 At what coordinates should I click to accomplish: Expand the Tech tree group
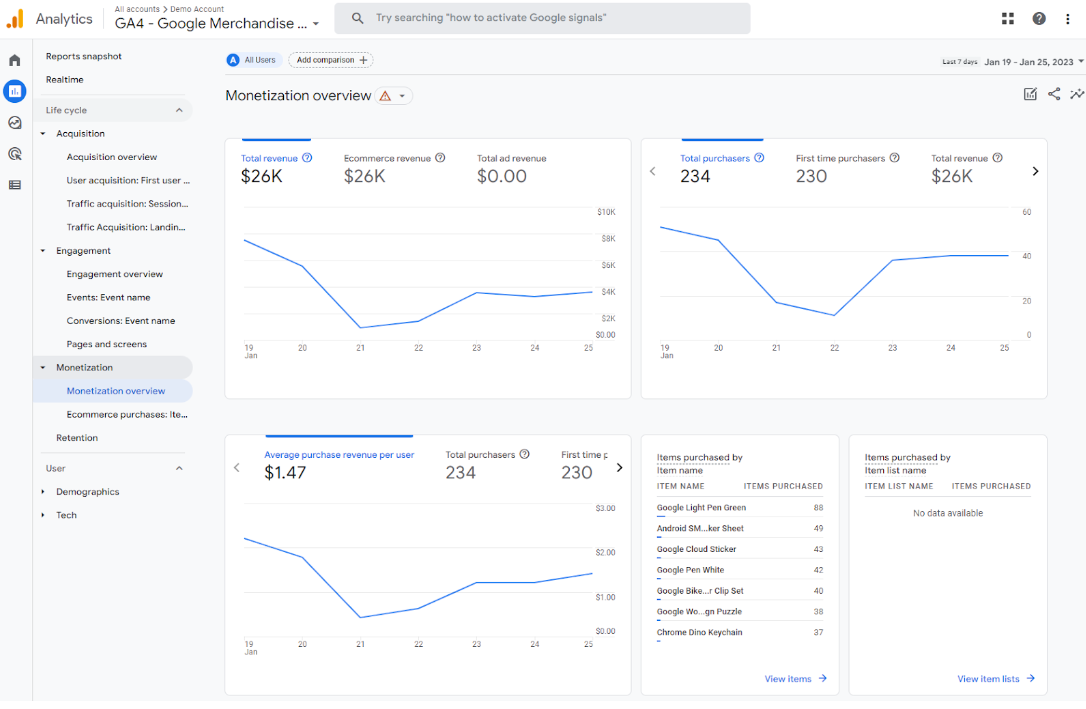(x=43, y=515)
